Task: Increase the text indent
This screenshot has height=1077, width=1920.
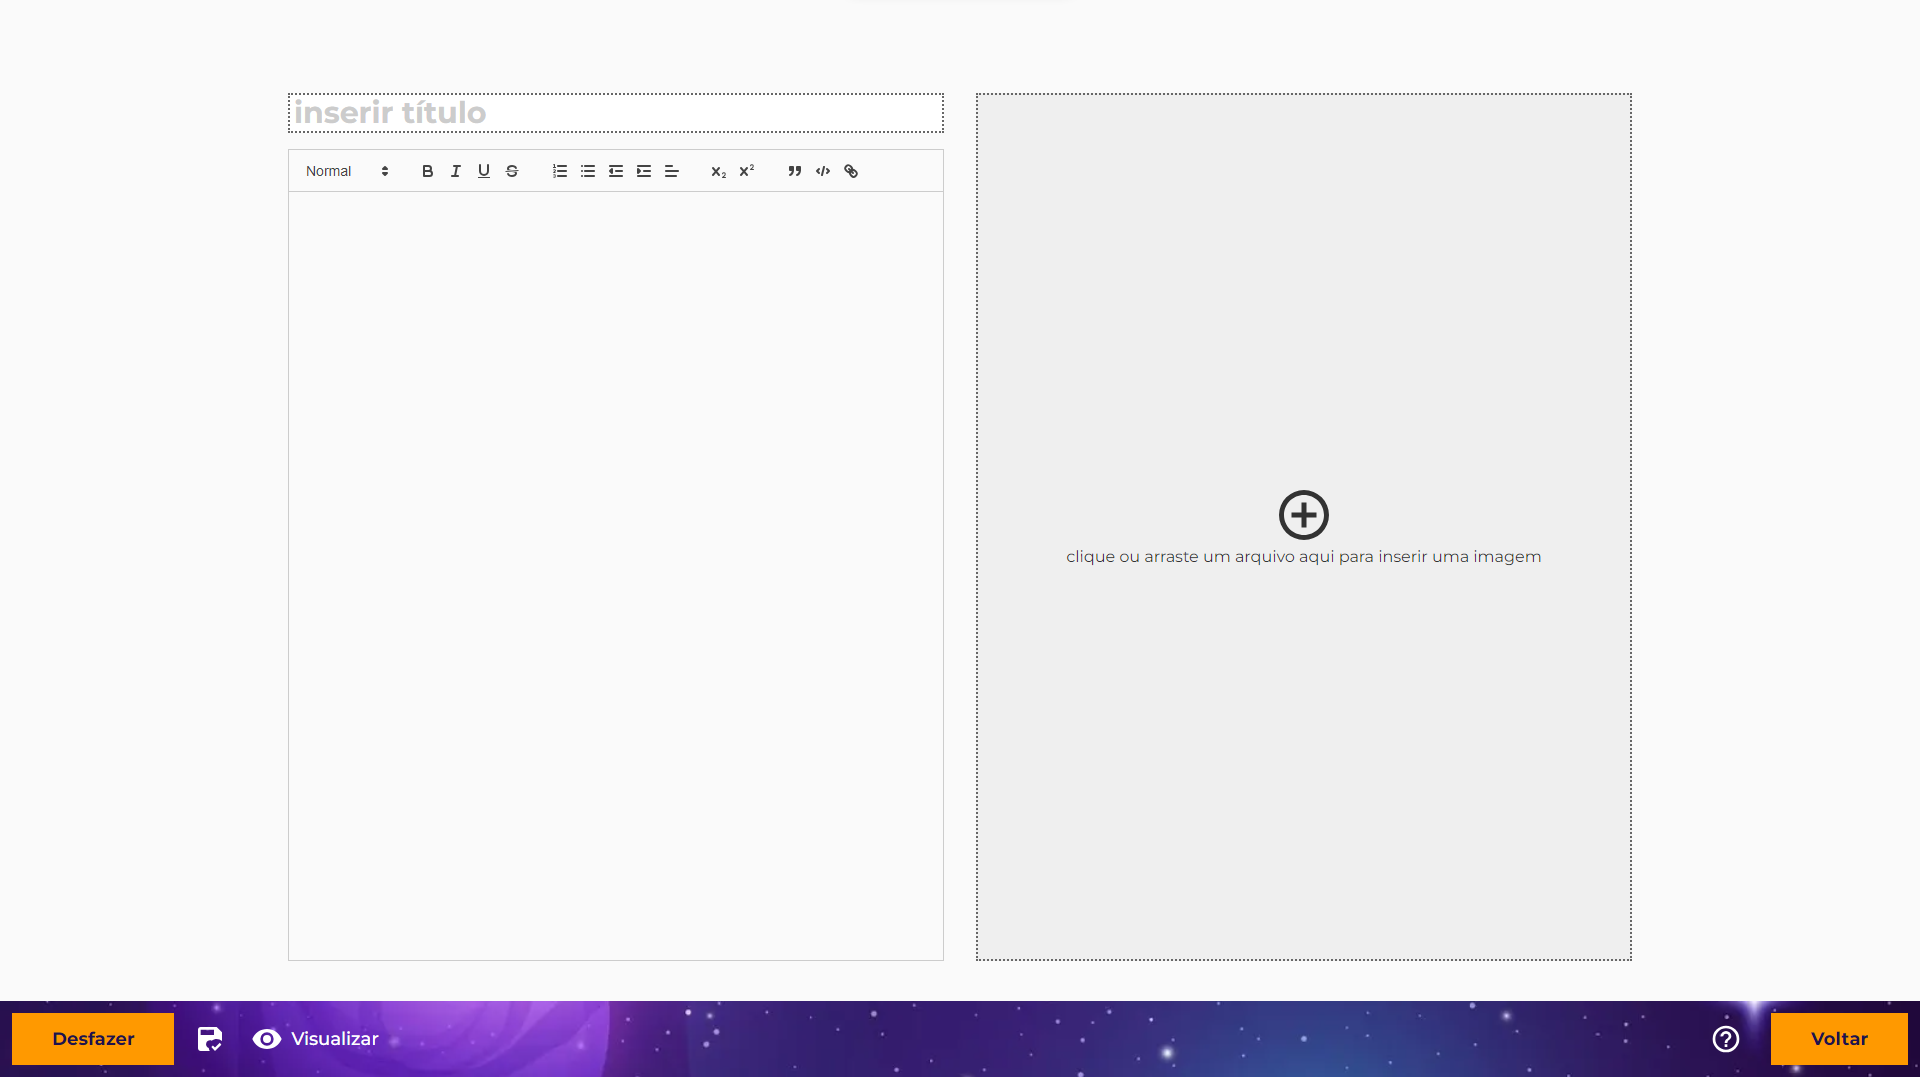Action: (x=643, y=171)
